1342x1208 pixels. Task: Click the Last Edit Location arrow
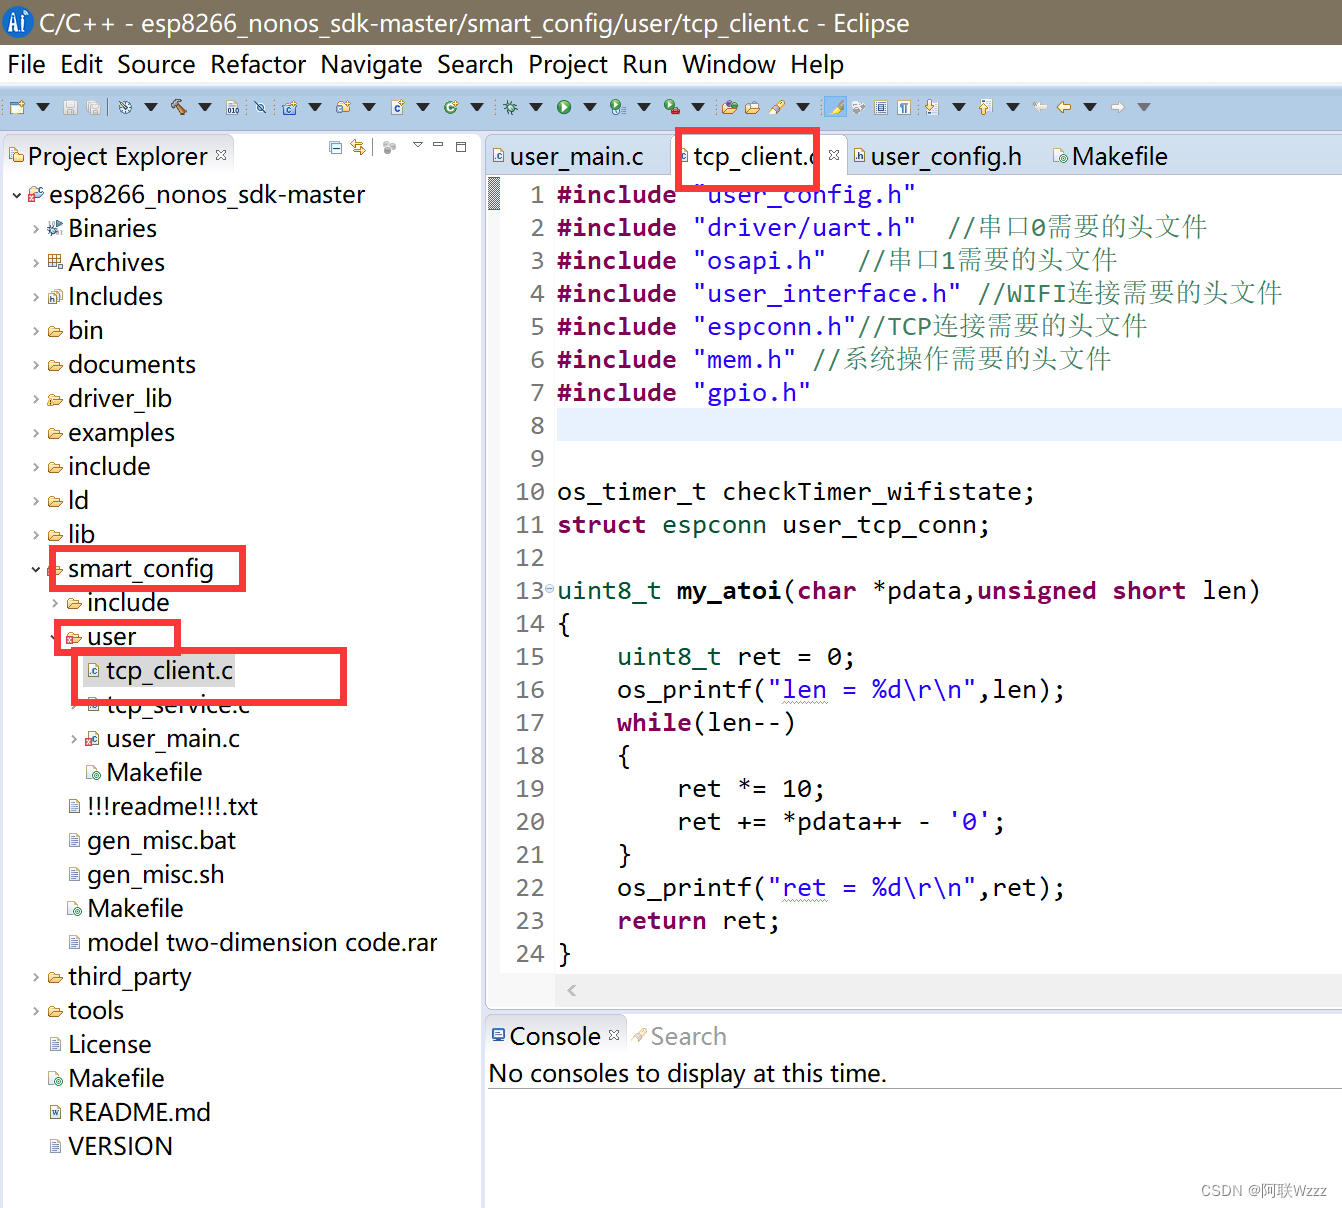tap(1040, 107)
